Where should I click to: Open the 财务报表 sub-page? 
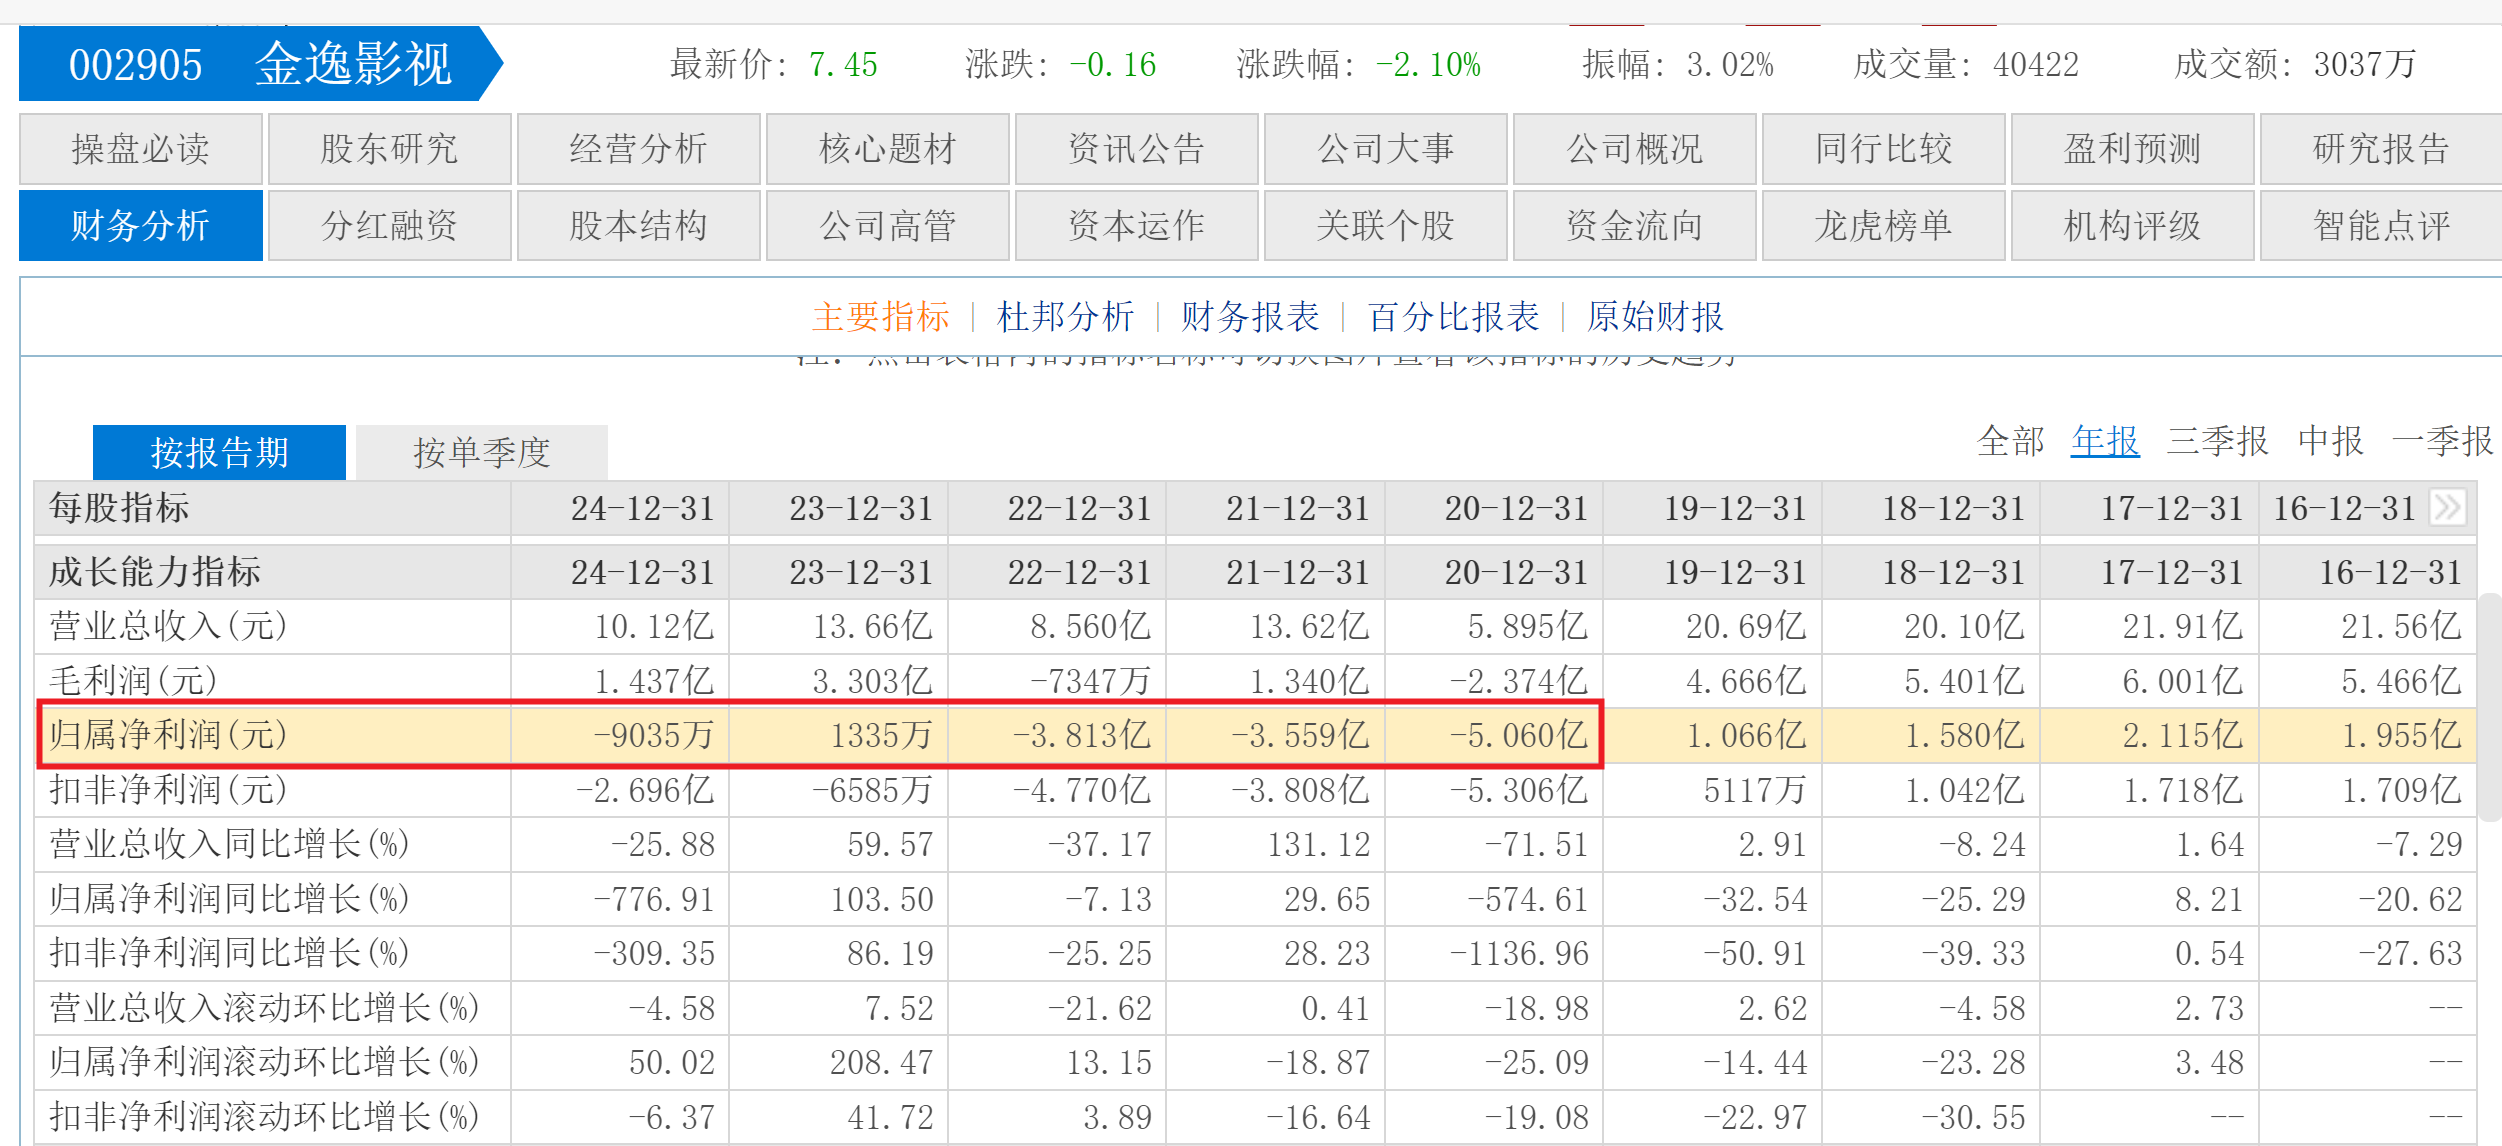click(x=1250, y=317)
